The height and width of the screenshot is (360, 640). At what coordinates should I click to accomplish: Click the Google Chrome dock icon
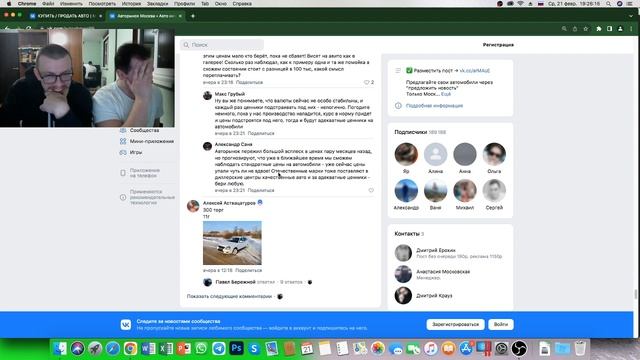pos(130,348)
